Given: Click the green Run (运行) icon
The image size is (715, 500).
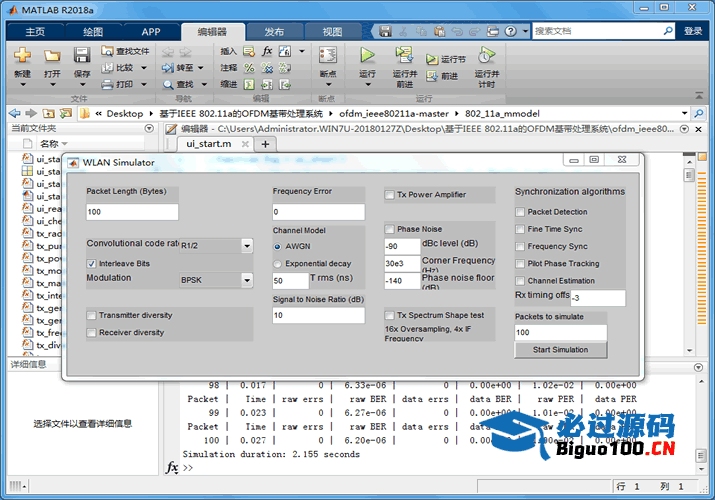Looking at the screenshot, I should (367, 56).
